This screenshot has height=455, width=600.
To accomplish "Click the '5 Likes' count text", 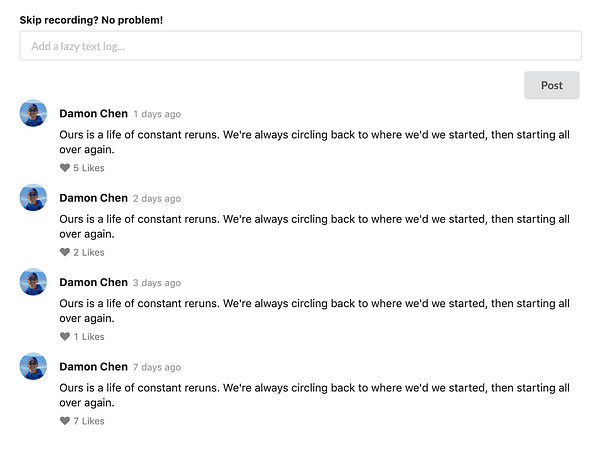I will point(89,168).
